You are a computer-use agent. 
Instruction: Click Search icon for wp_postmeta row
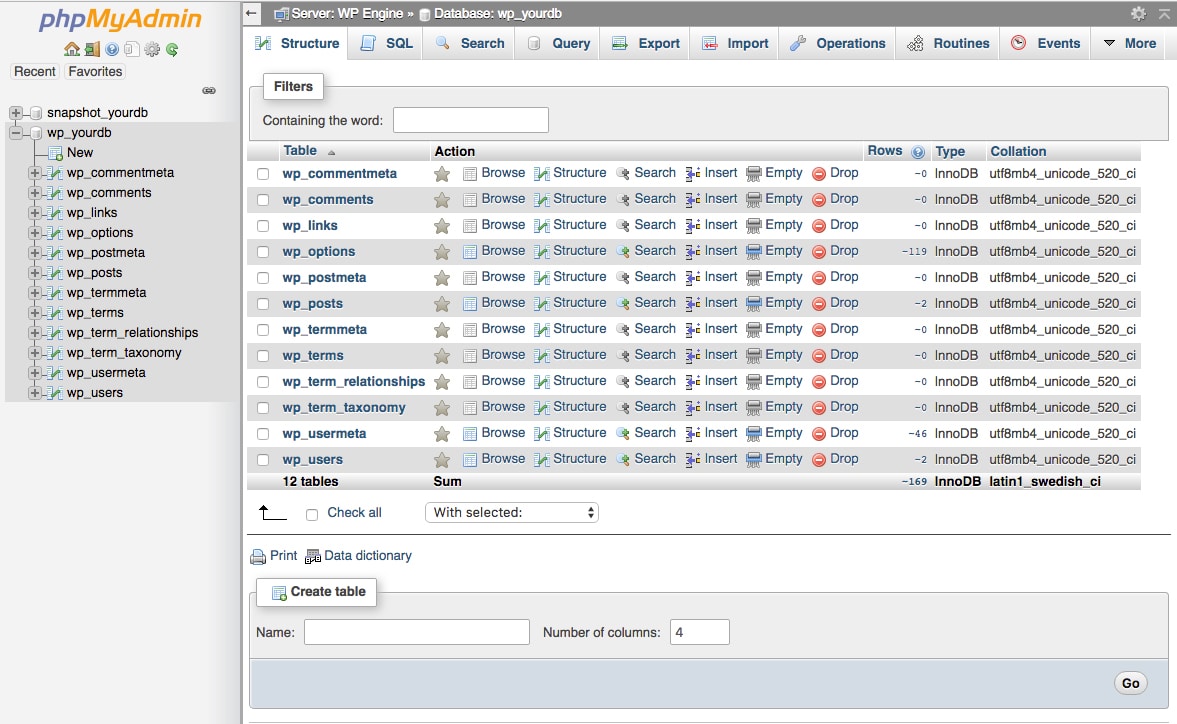click(x=622, y=278)
